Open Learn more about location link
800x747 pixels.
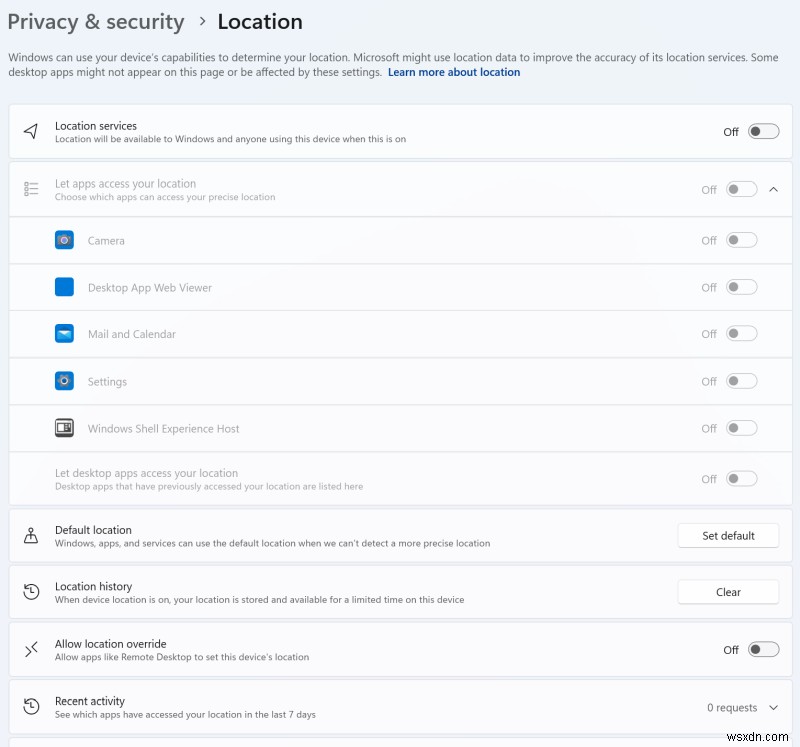pos(454,72)
